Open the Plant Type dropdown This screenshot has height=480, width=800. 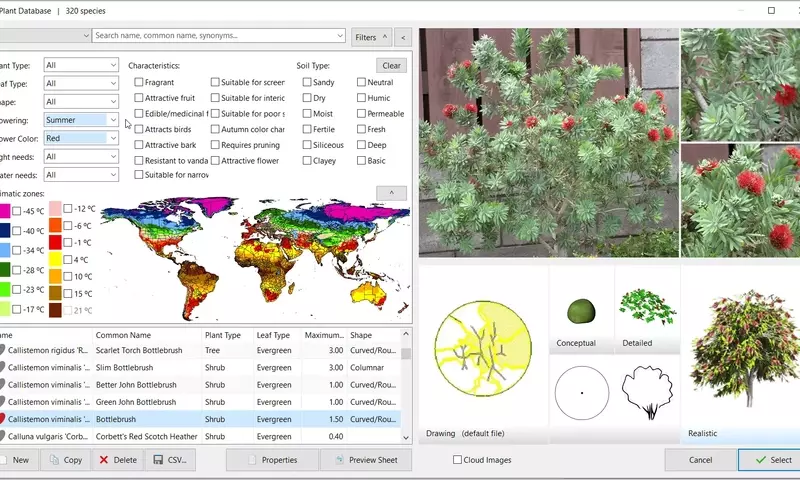[81, 65]
